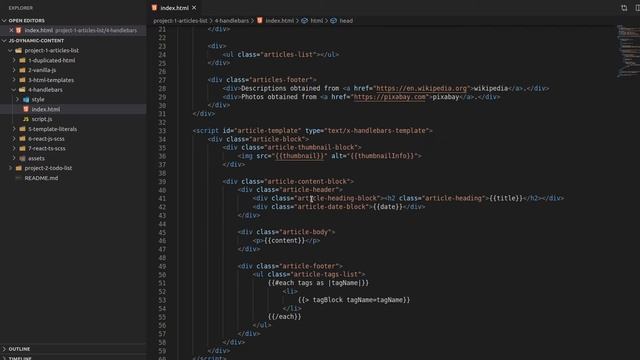Image resolution: width=640 pixels, height=360 pixels.
Task: Open script.js in the explorer
Action: click(x=42, y=119)
